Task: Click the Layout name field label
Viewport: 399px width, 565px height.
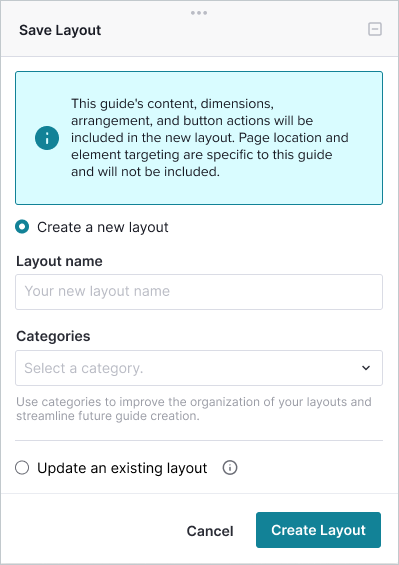Action: coord(59,261)
